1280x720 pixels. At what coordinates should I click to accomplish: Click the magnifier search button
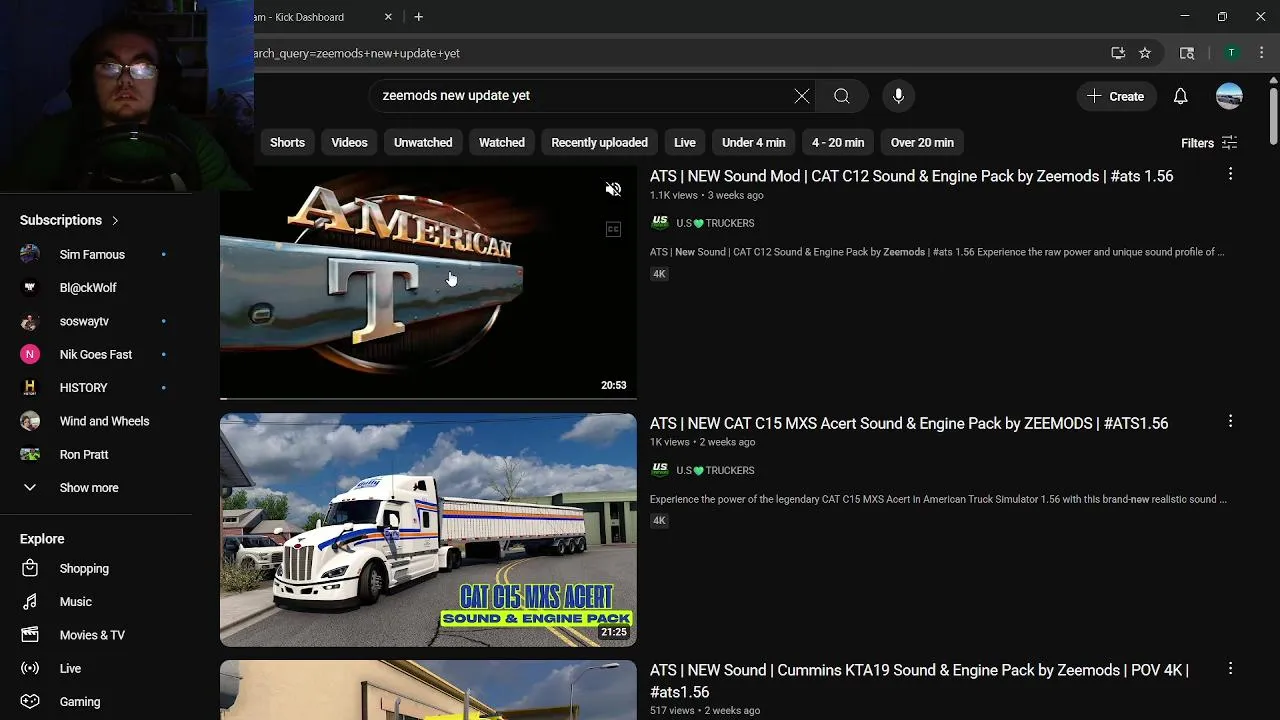pyautogui.click(x=842, y=96)
